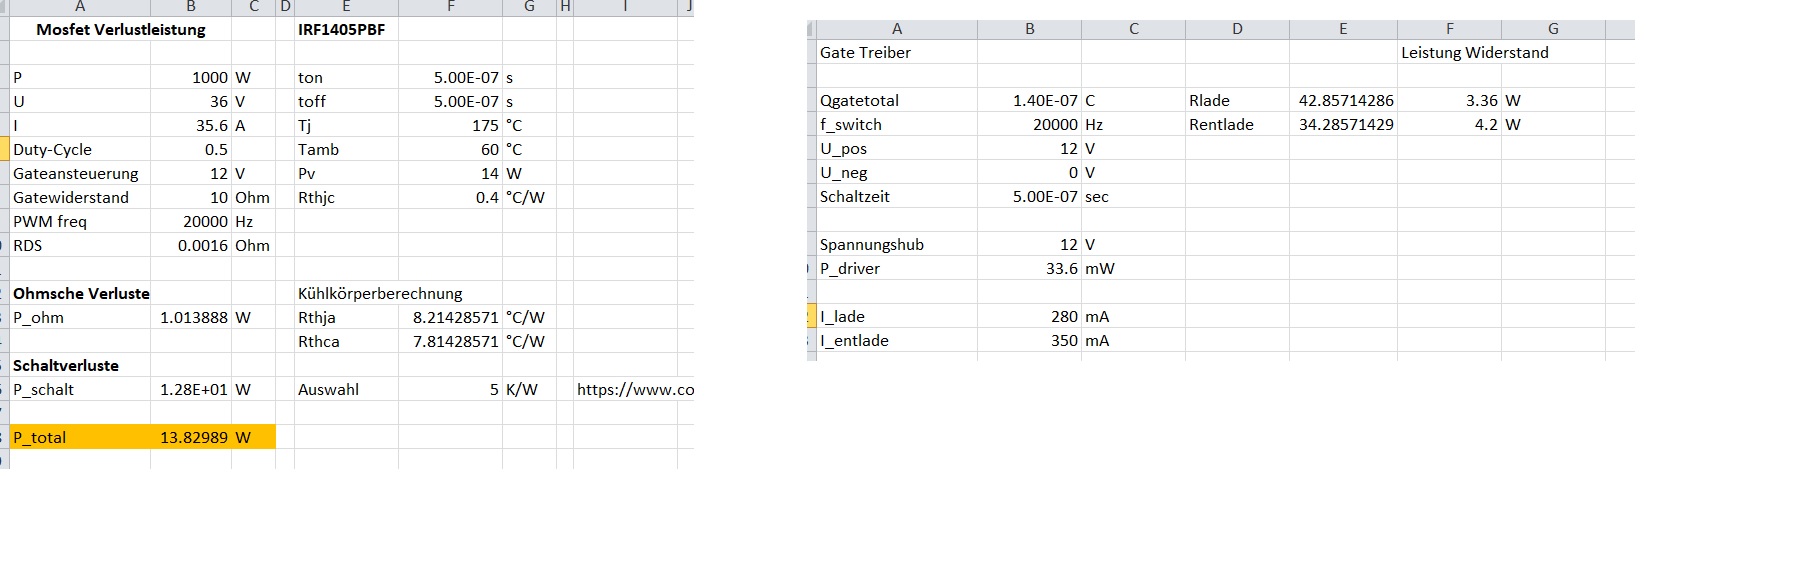Select the 'Ohmsche Verluste' heading cell
The height and width of the screenshot is (587, 1798).
click(x=80, y=293)
